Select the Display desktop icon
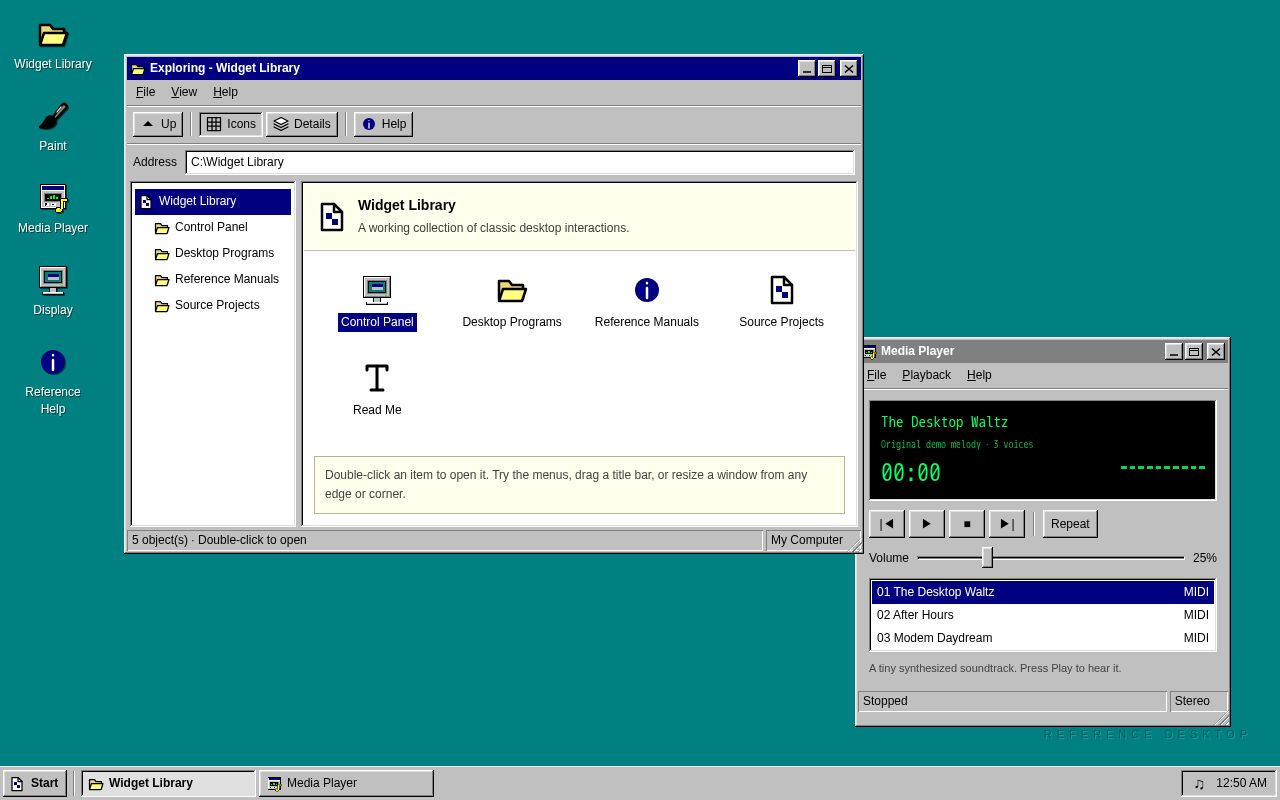Image resolution: width=1280 pixels, height=800 pixels. (53, 291)
